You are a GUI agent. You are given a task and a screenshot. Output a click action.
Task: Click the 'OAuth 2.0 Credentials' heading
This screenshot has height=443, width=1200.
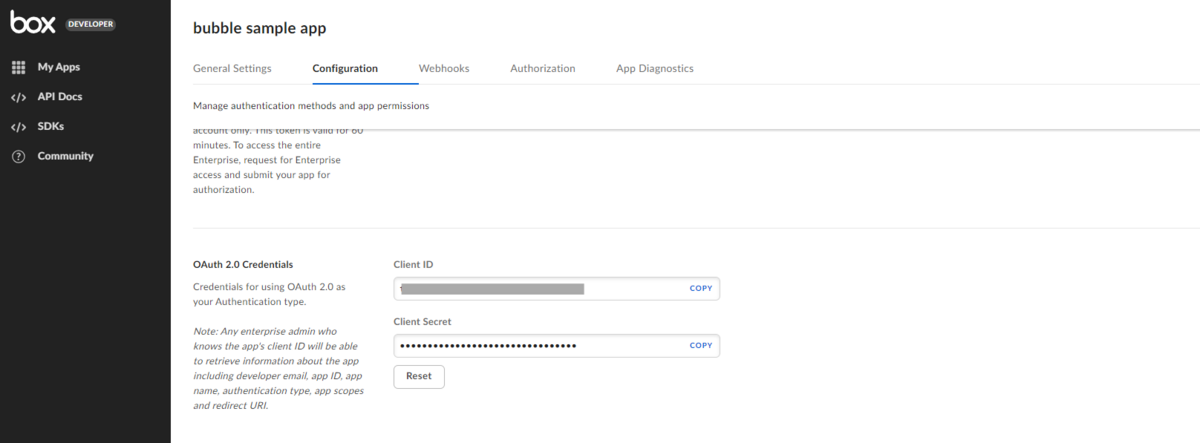point(243,265)
